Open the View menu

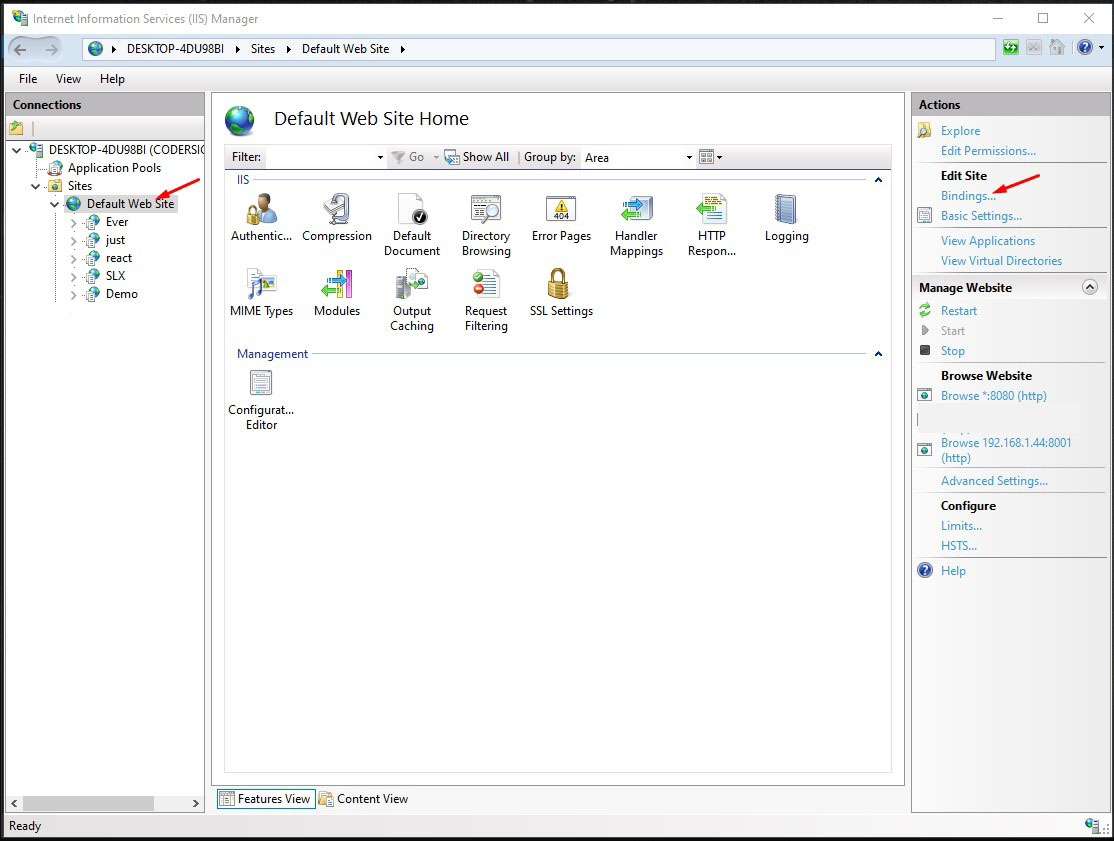(x=67, y=78)
